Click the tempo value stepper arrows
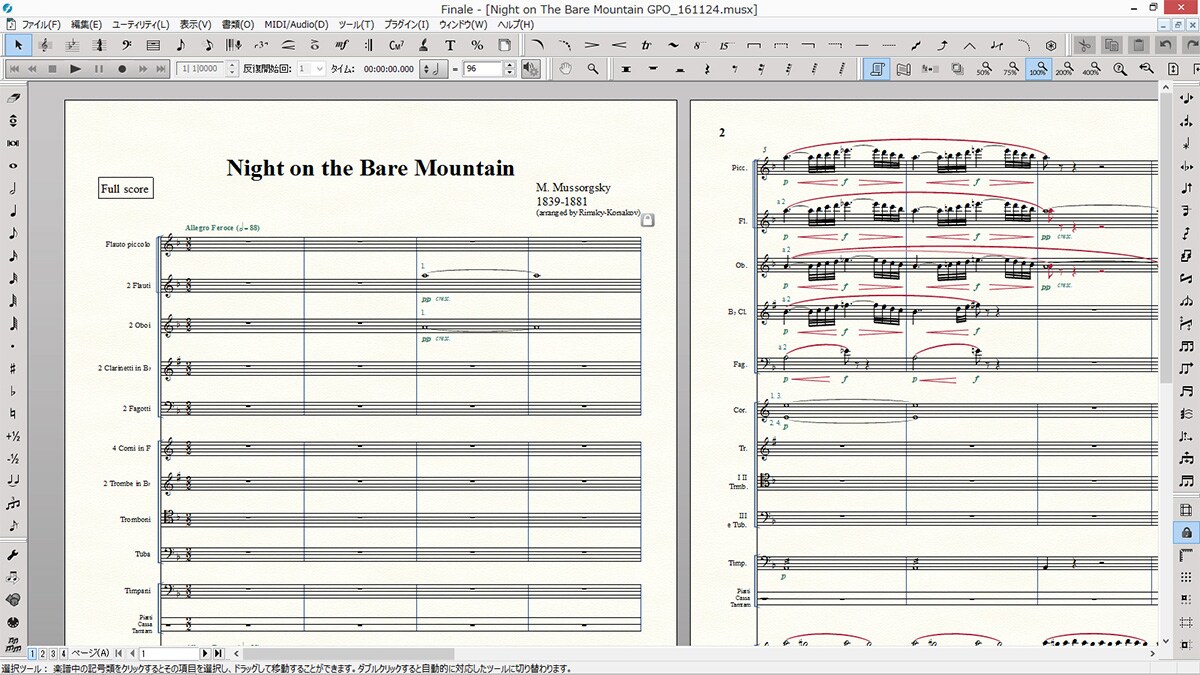The width and height of the screenshot is (1200, 675). (x=509, y=69)
